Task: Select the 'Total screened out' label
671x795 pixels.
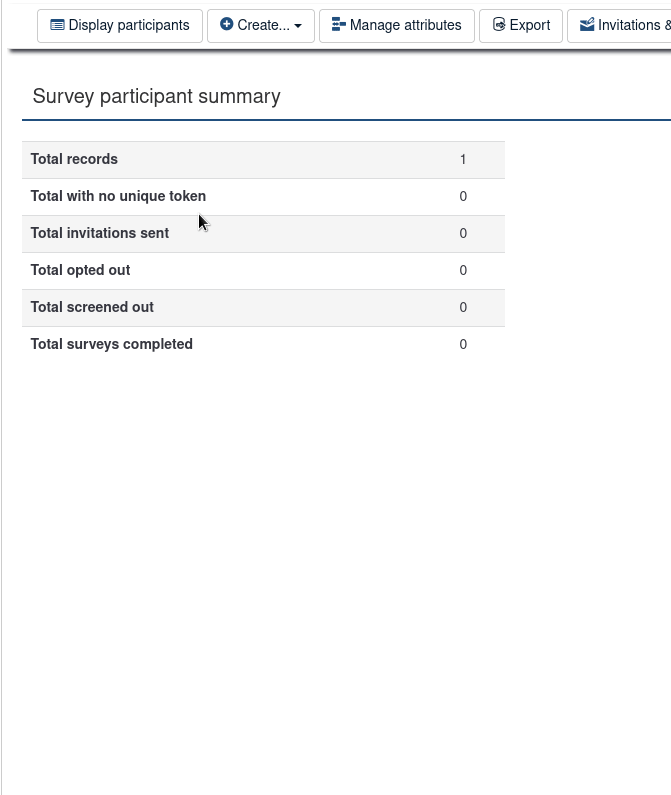Action: coord(92,307)
